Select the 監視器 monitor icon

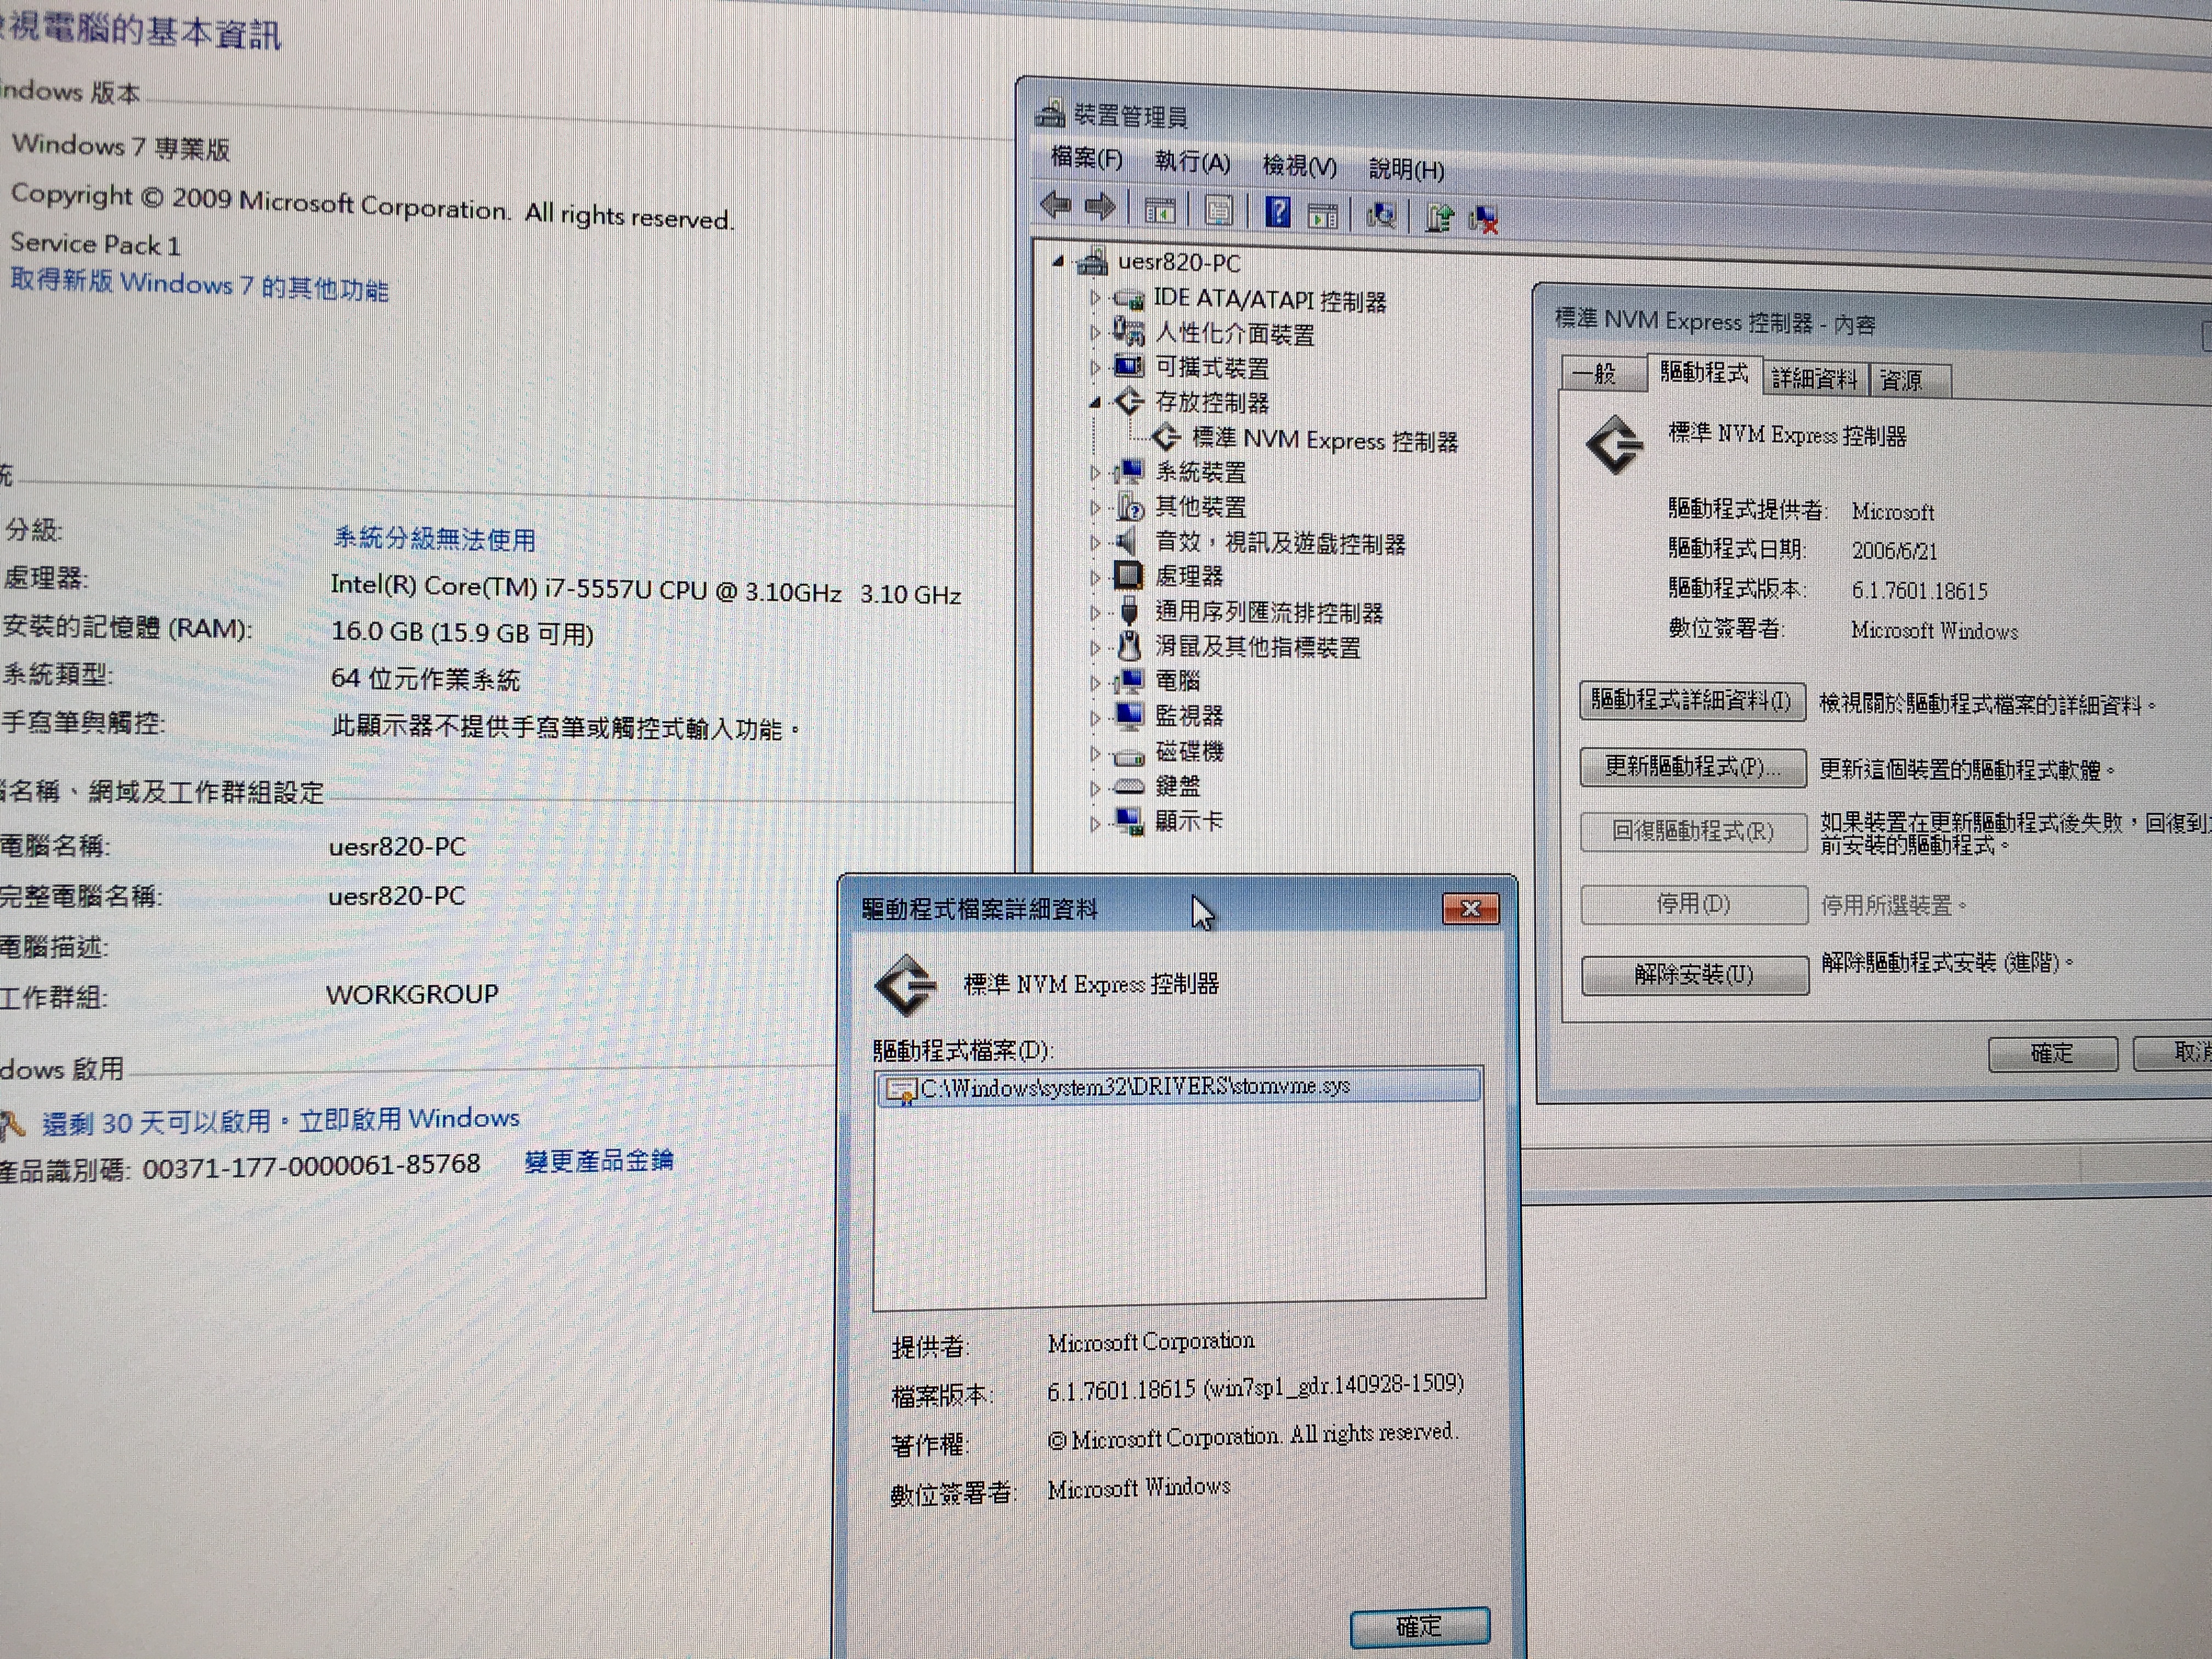click(1129, 715)
